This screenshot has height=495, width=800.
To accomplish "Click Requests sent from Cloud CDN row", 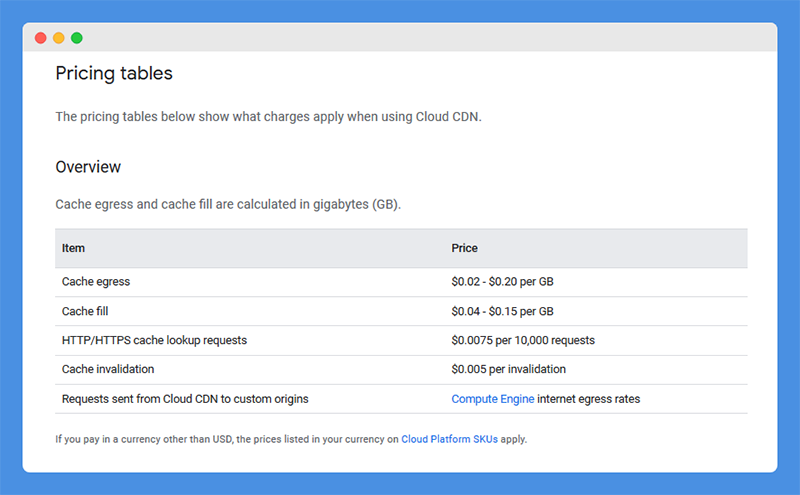I will (x=401, y=399).
